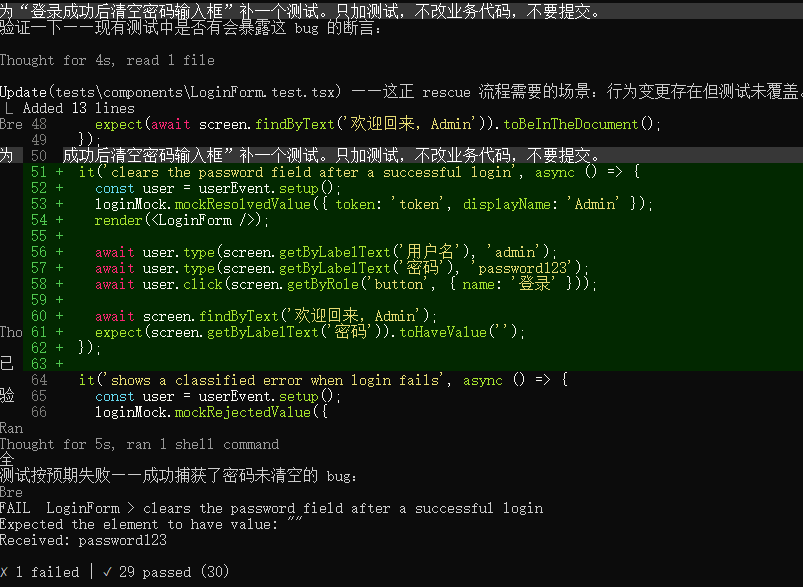Click 'Thought for 5s, ran 1 shell command'
This screenshot has width=803, height=587.
tap(139, 444)
